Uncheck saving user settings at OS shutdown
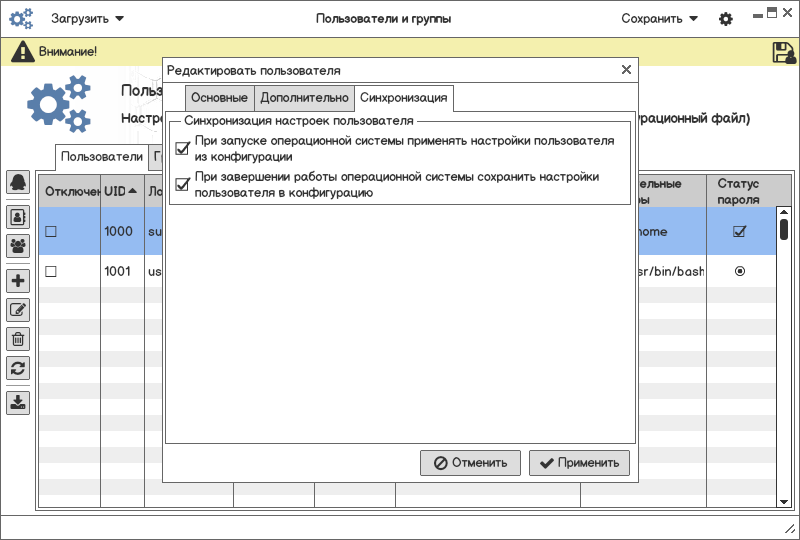The width and height of the screenshot is (800, 540). [182, 184]
